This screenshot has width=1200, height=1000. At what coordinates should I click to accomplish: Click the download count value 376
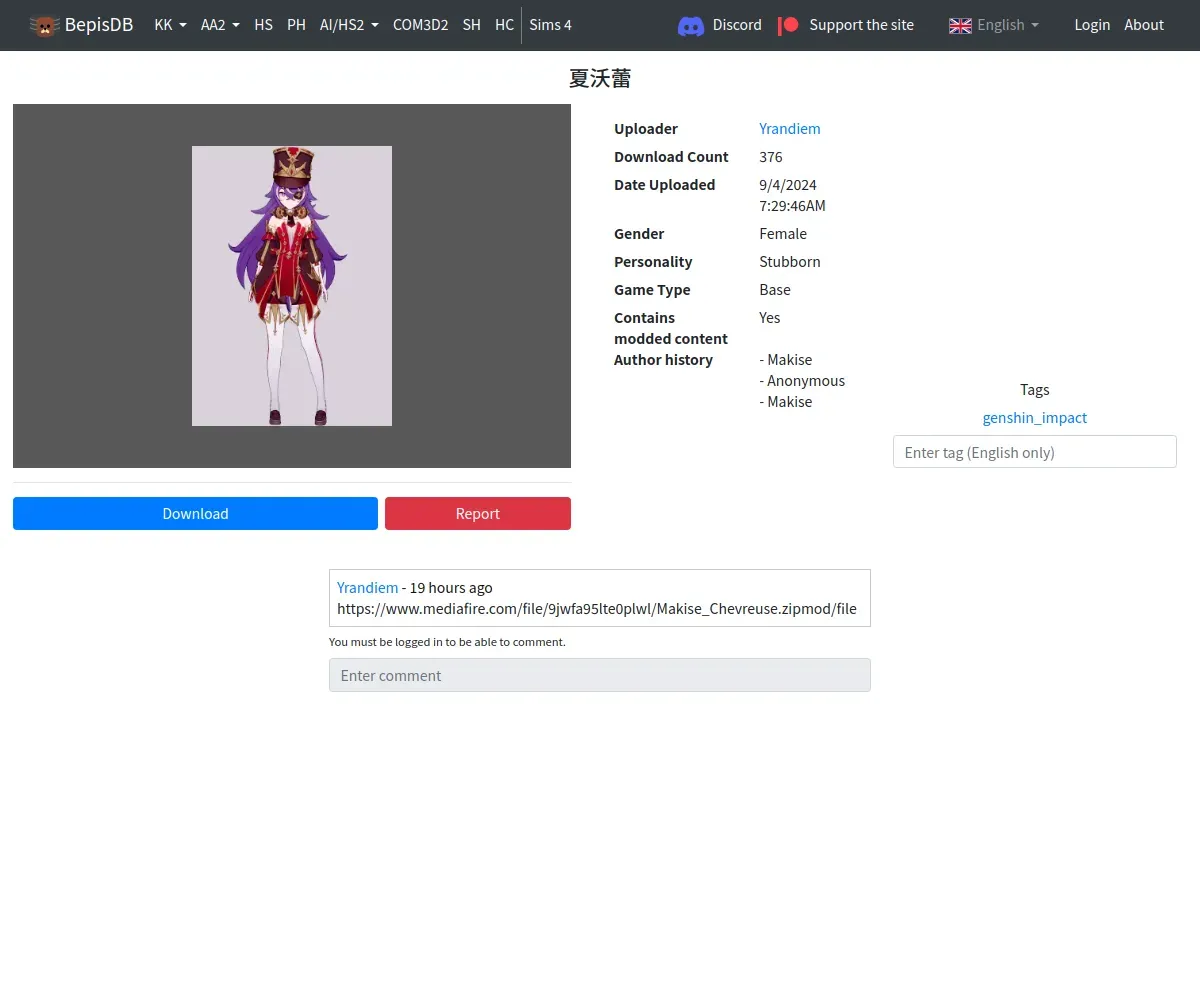click(x=771, y=156)
